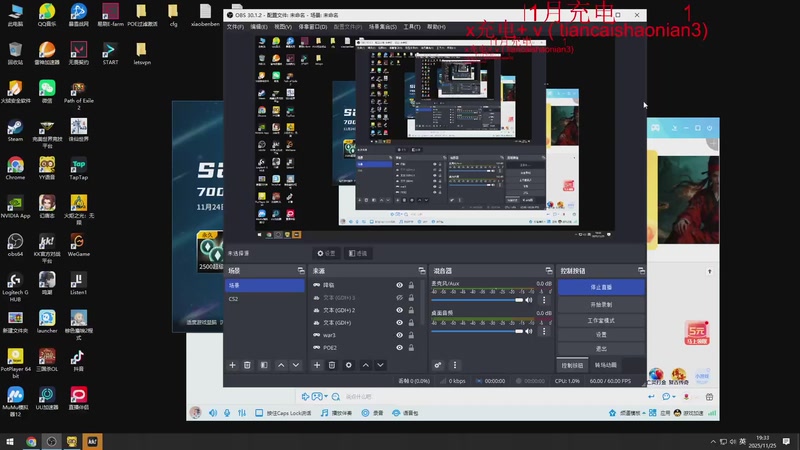Remove selected scene with trash icon
The image size is (800, 450).
(247, 365)
